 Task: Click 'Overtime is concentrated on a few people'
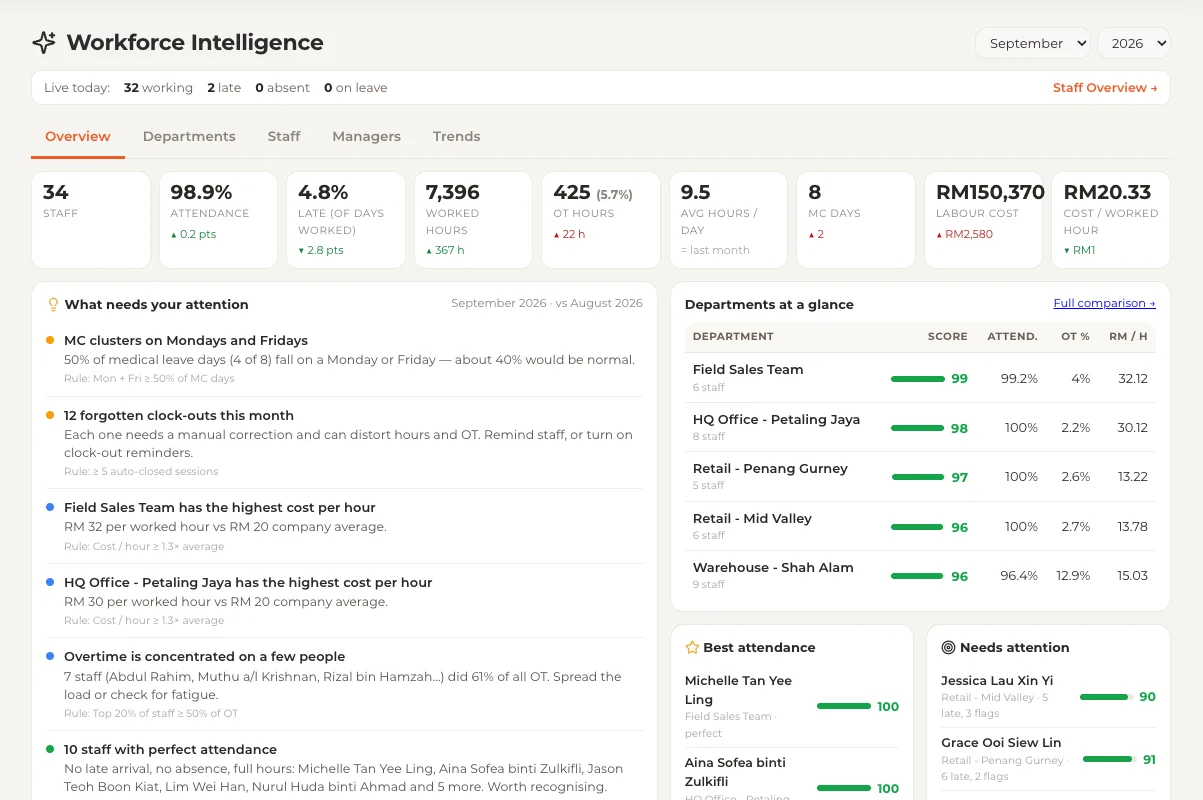345,684
